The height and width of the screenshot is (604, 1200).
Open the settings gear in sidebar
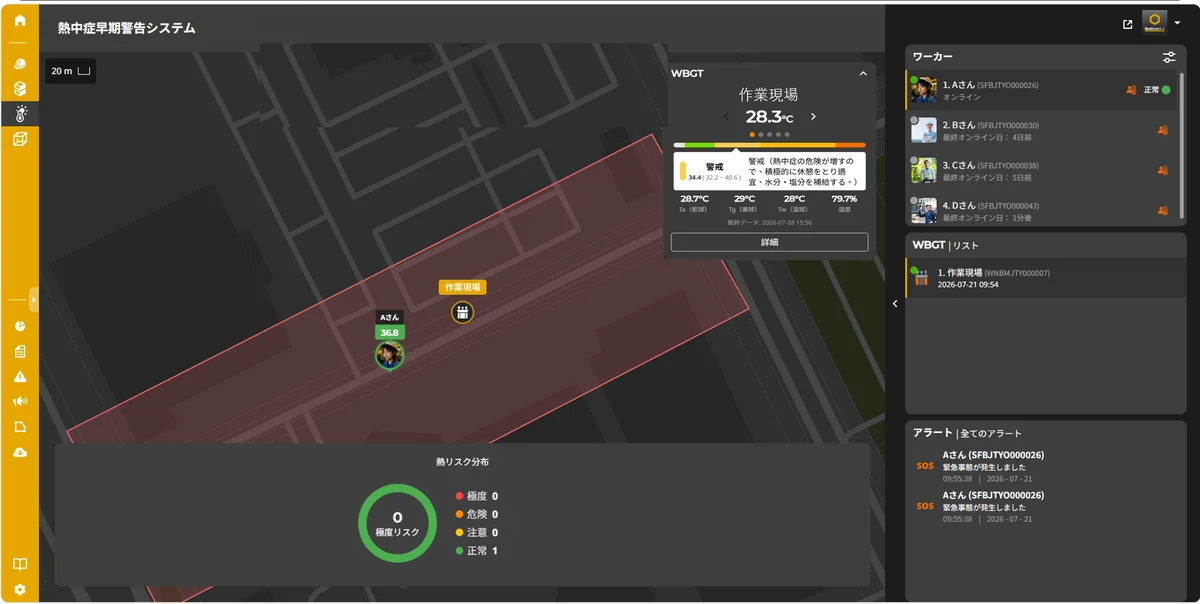tap(20, 589)
